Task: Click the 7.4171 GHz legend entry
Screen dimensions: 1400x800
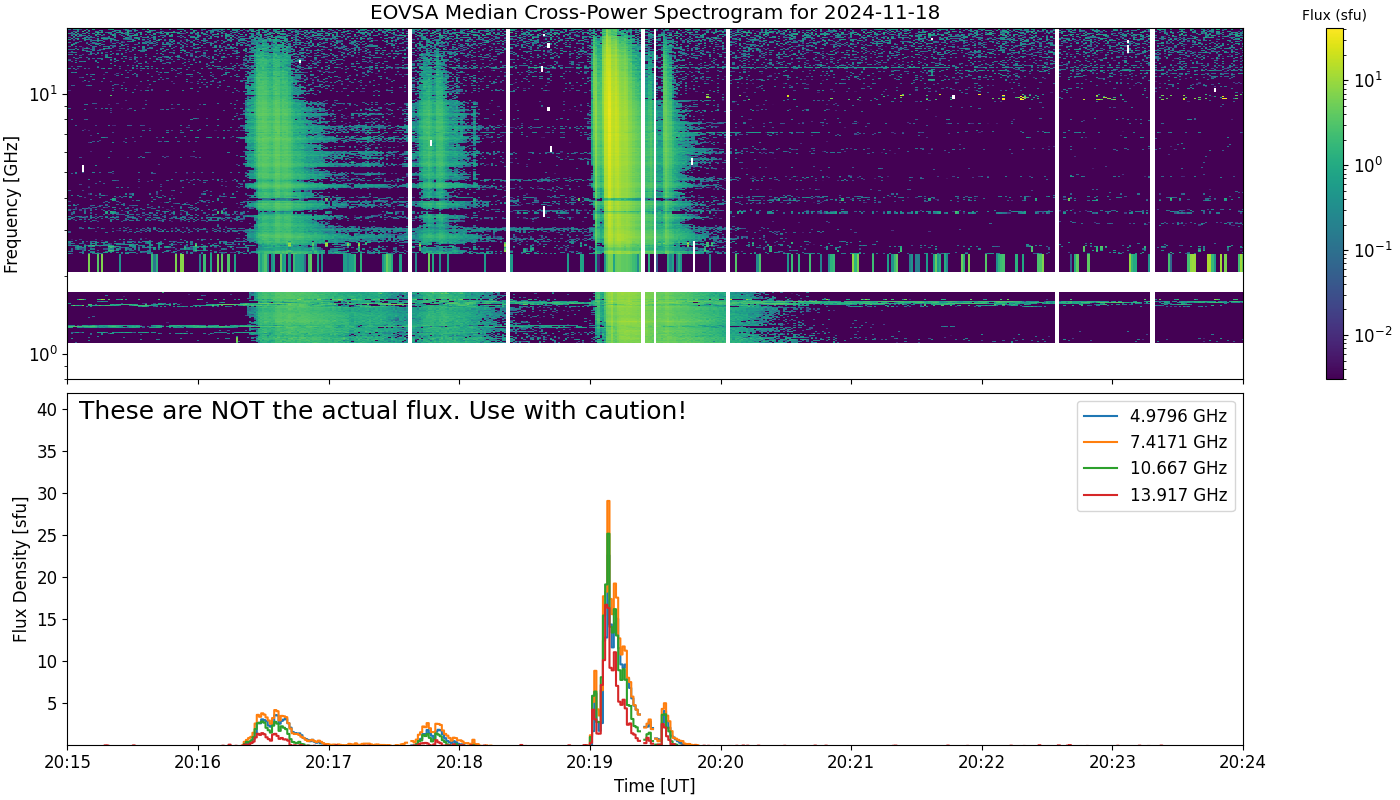Action: click(x=1156, y=442)
